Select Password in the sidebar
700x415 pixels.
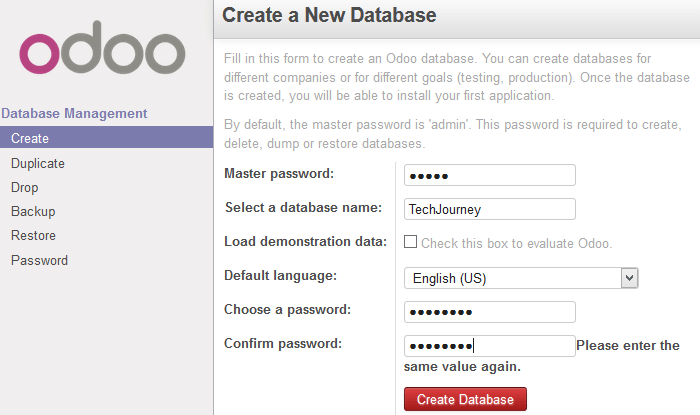coord(39,260)
